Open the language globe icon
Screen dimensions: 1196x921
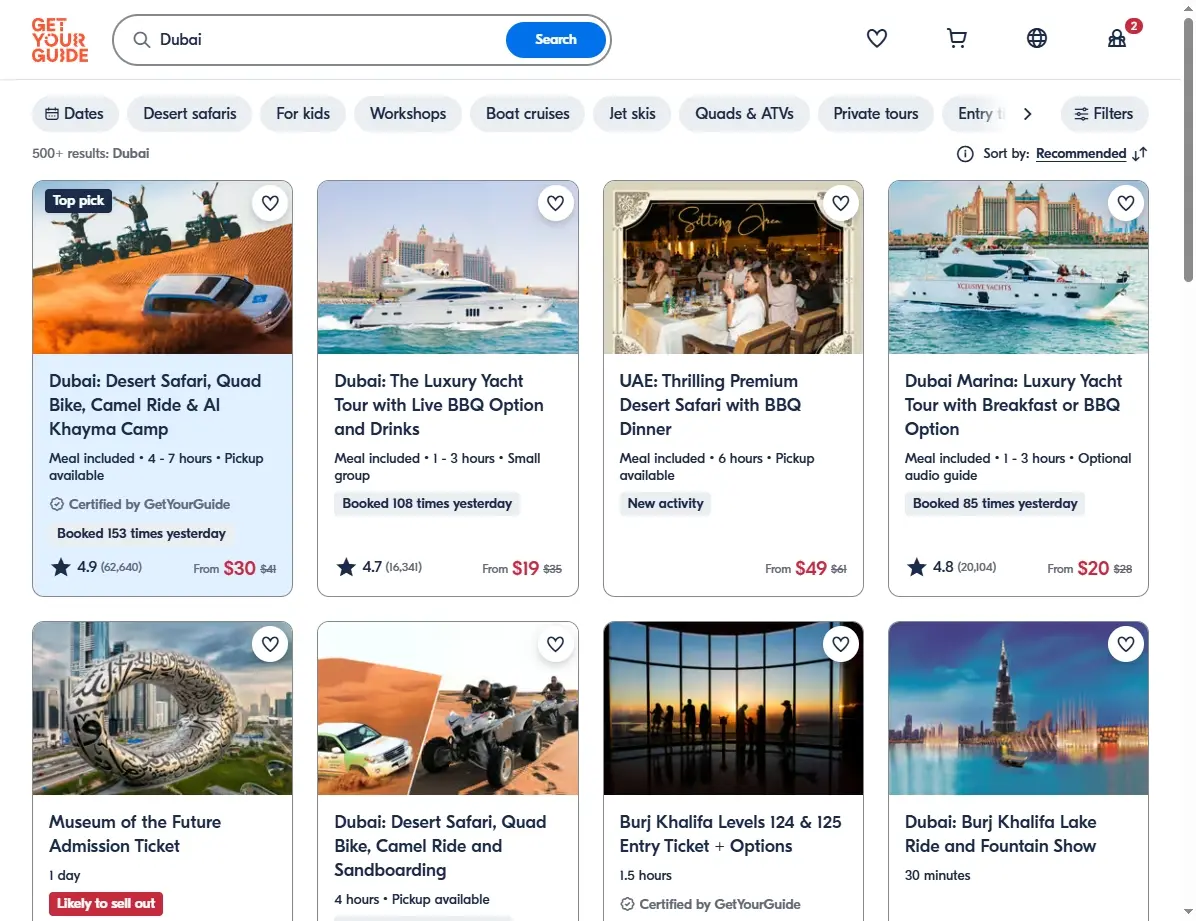tap(1037, 38)
